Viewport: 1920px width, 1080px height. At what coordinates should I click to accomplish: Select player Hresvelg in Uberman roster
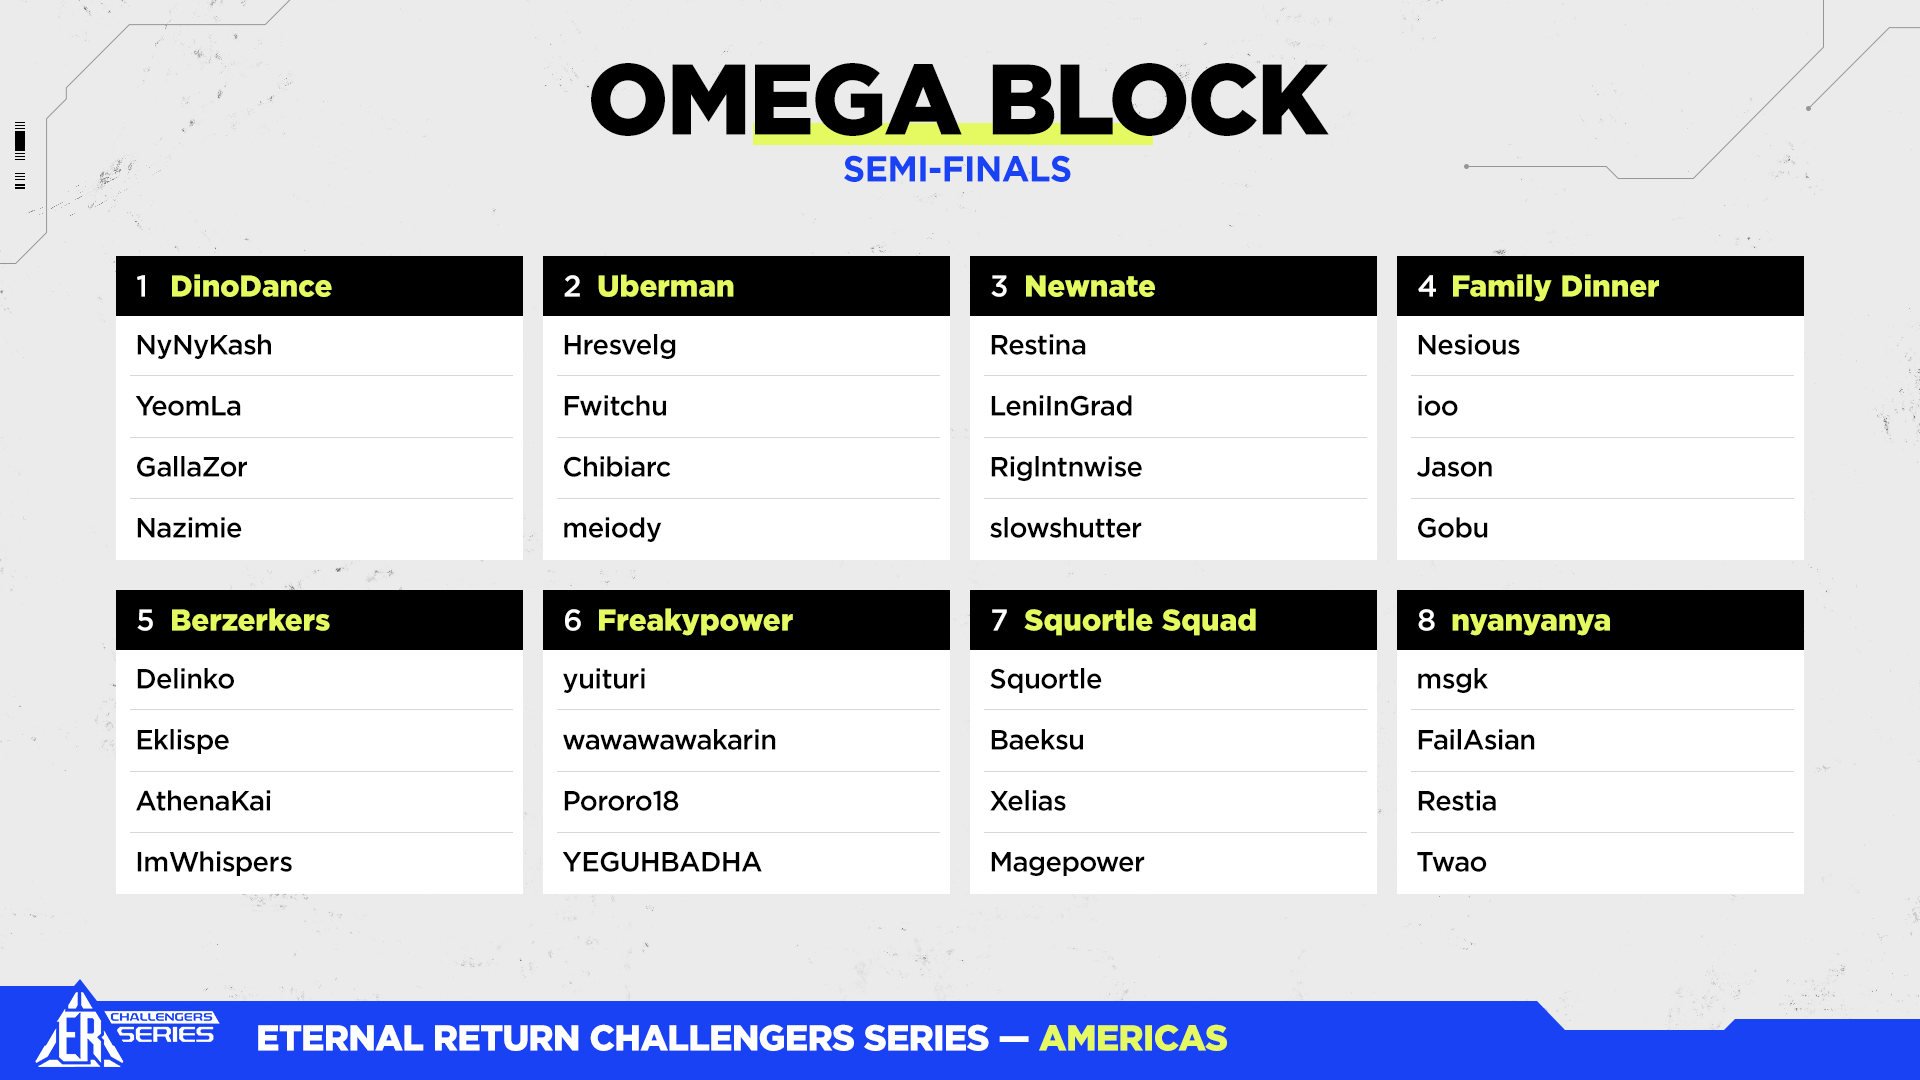point(619,345)
